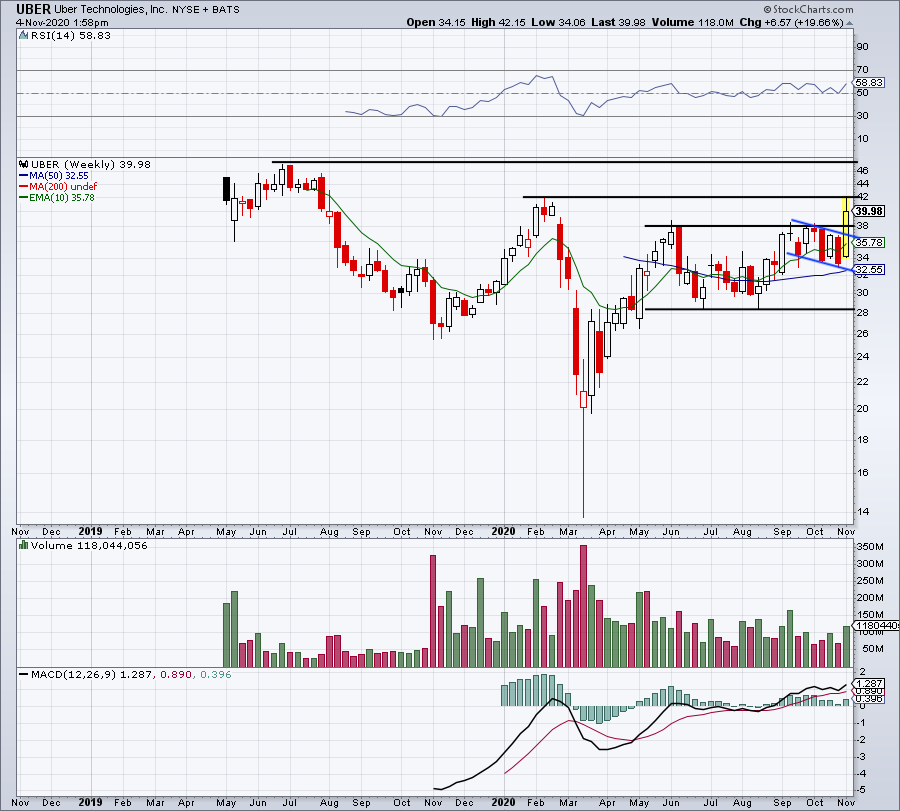Click the 350M label on the volume axis
900x811 pixels.
870,547
